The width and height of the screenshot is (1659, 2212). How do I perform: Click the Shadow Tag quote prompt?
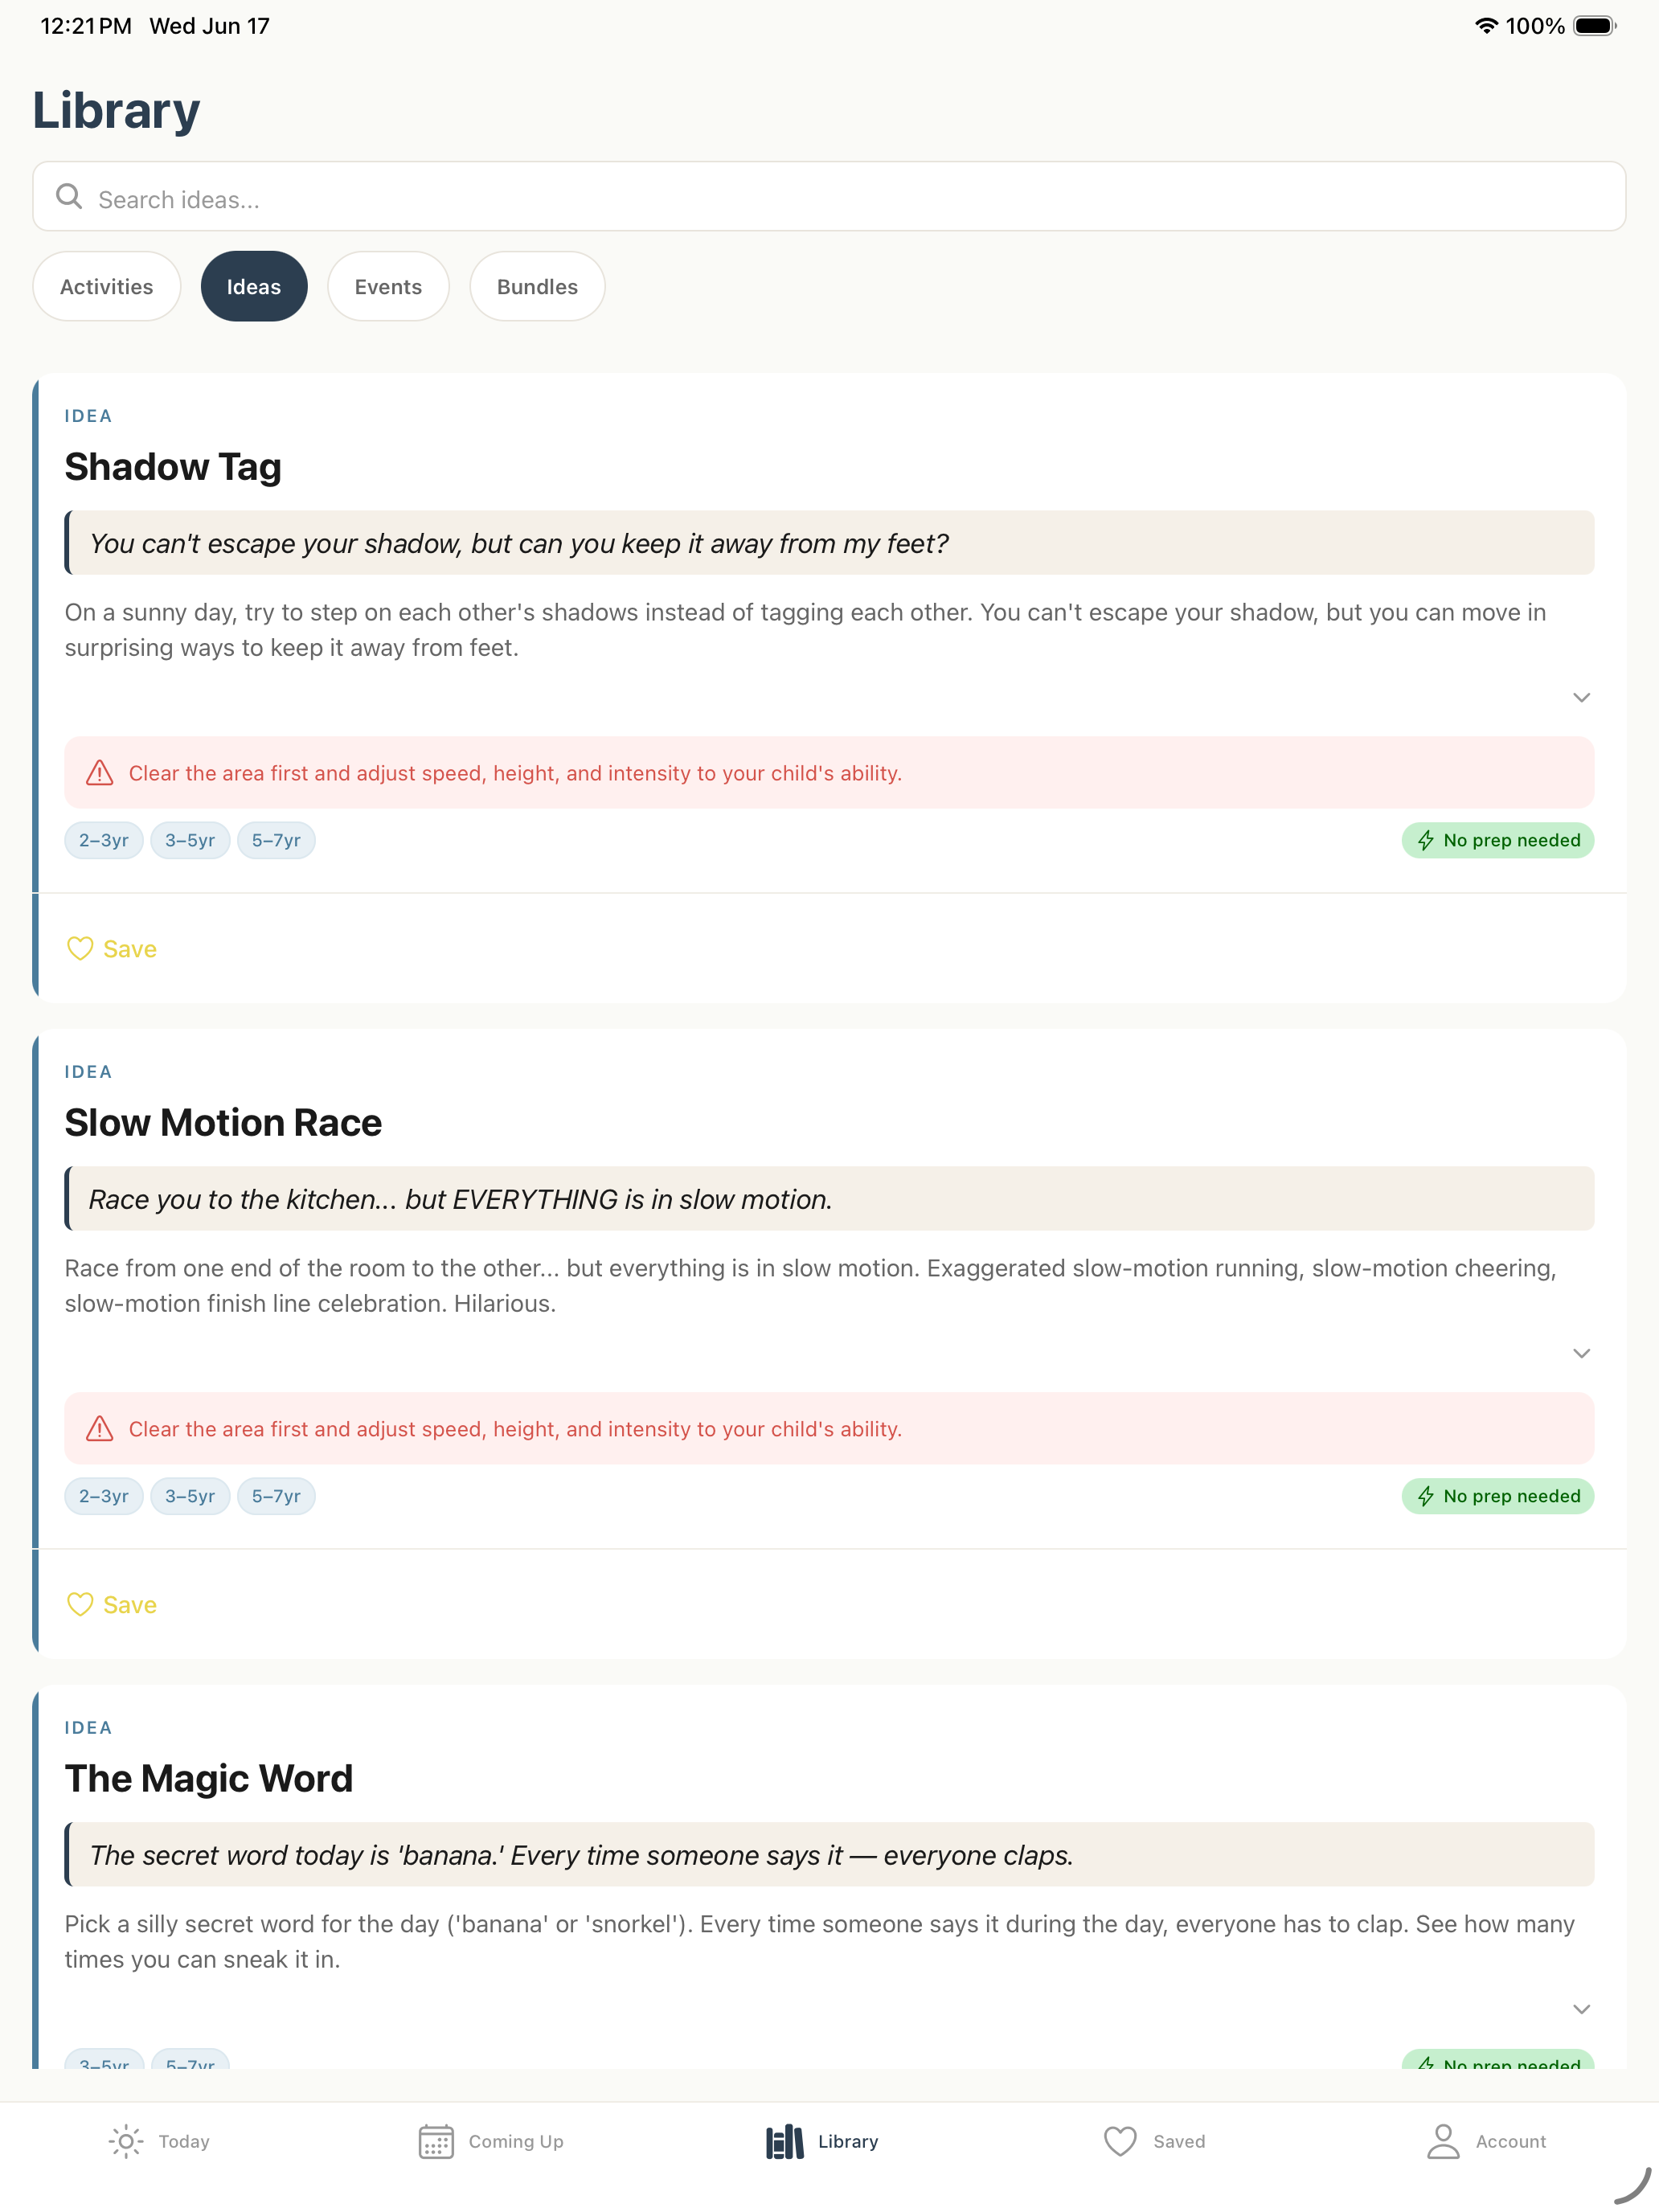[x=829, y=543]
